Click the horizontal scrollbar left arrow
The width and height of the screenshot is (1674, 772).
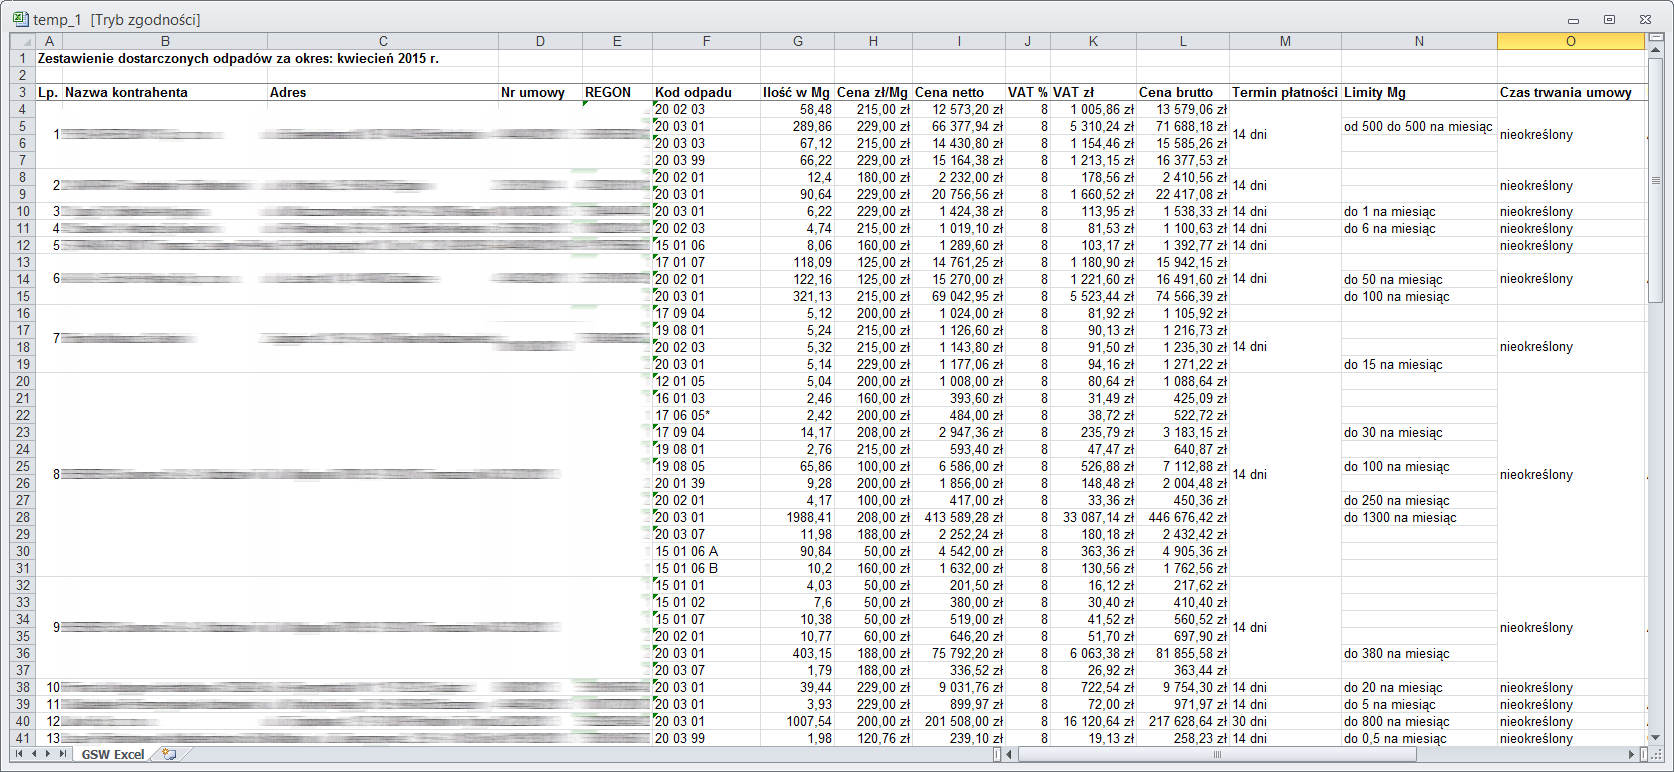[x=1010, y=754]
